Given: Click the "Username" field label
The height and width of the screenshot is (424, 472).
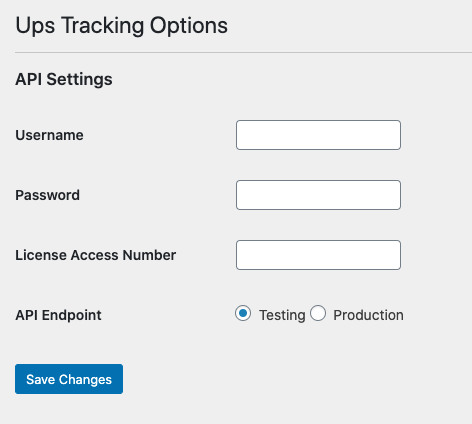Looking at the screenshot, I should [x=49, y=135].
